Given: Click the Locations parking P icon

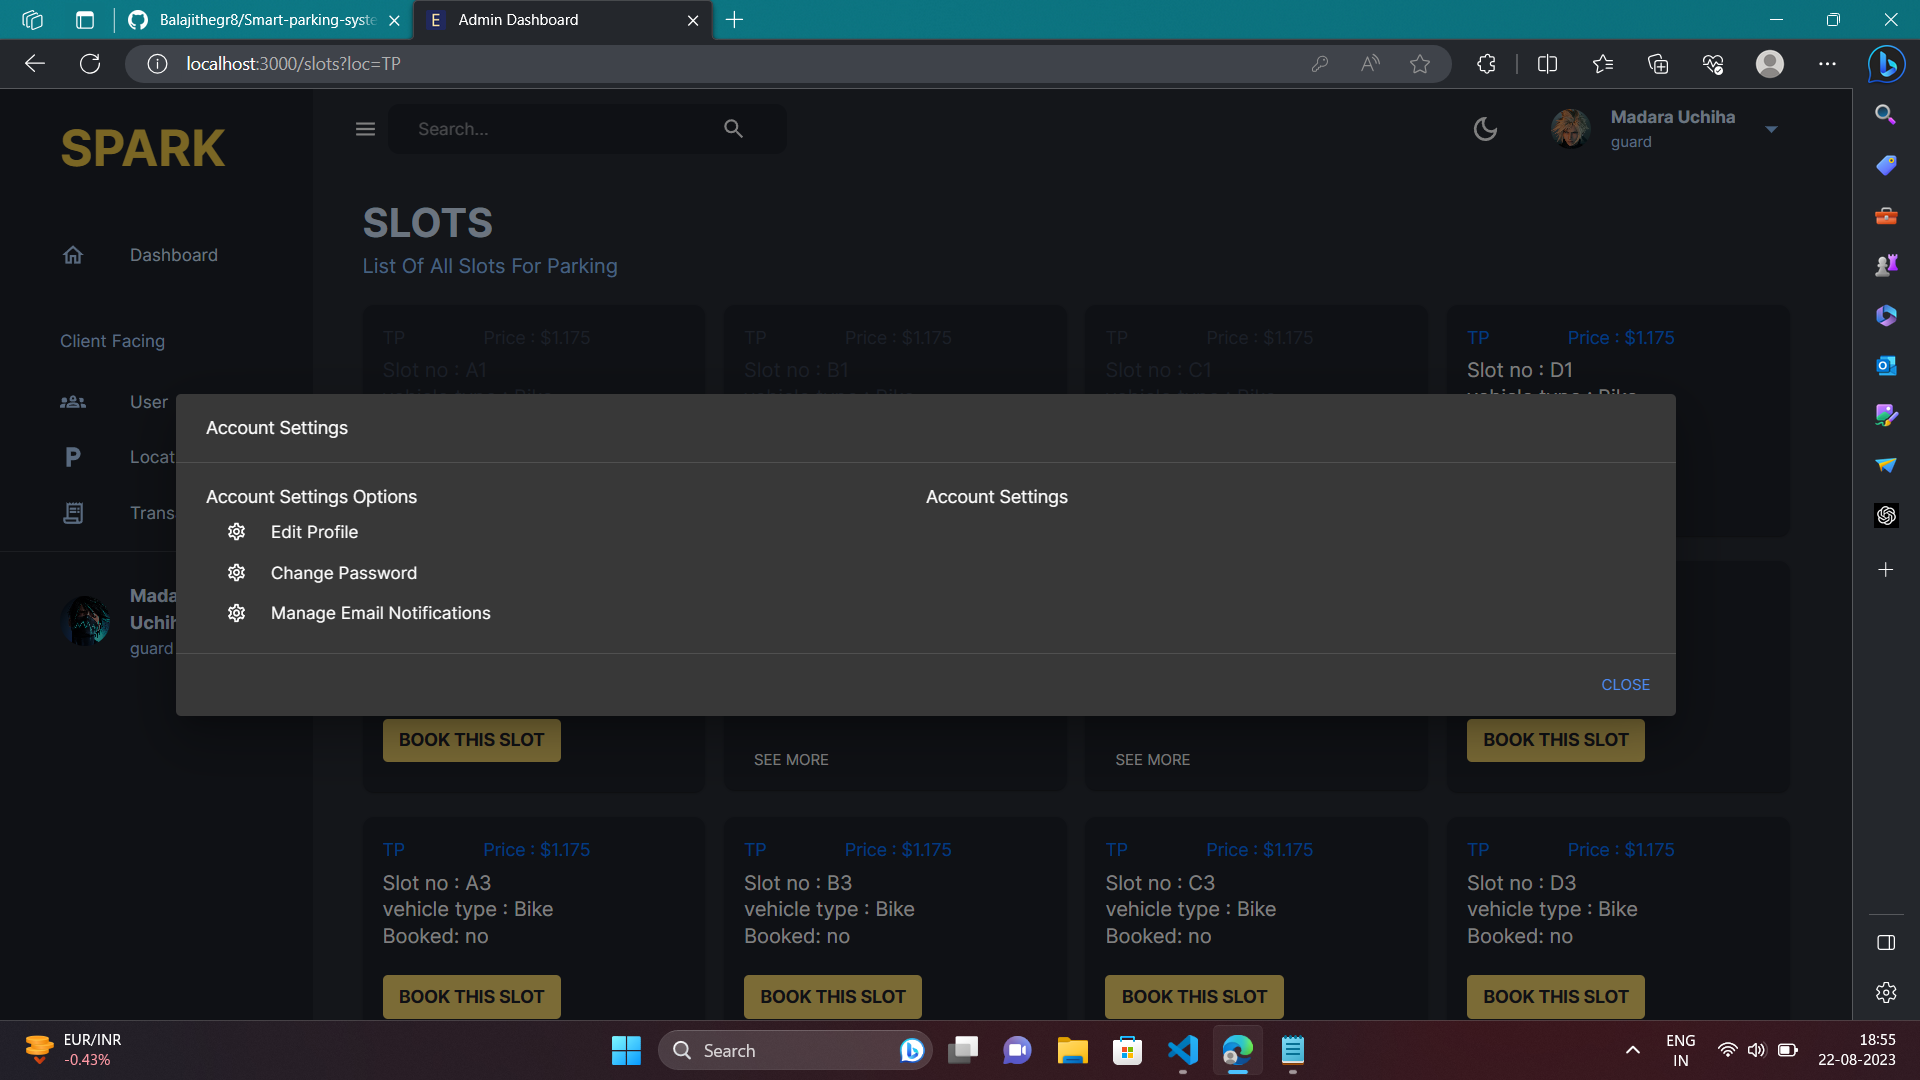Looking at the screenshot, I should click(73, 457).
